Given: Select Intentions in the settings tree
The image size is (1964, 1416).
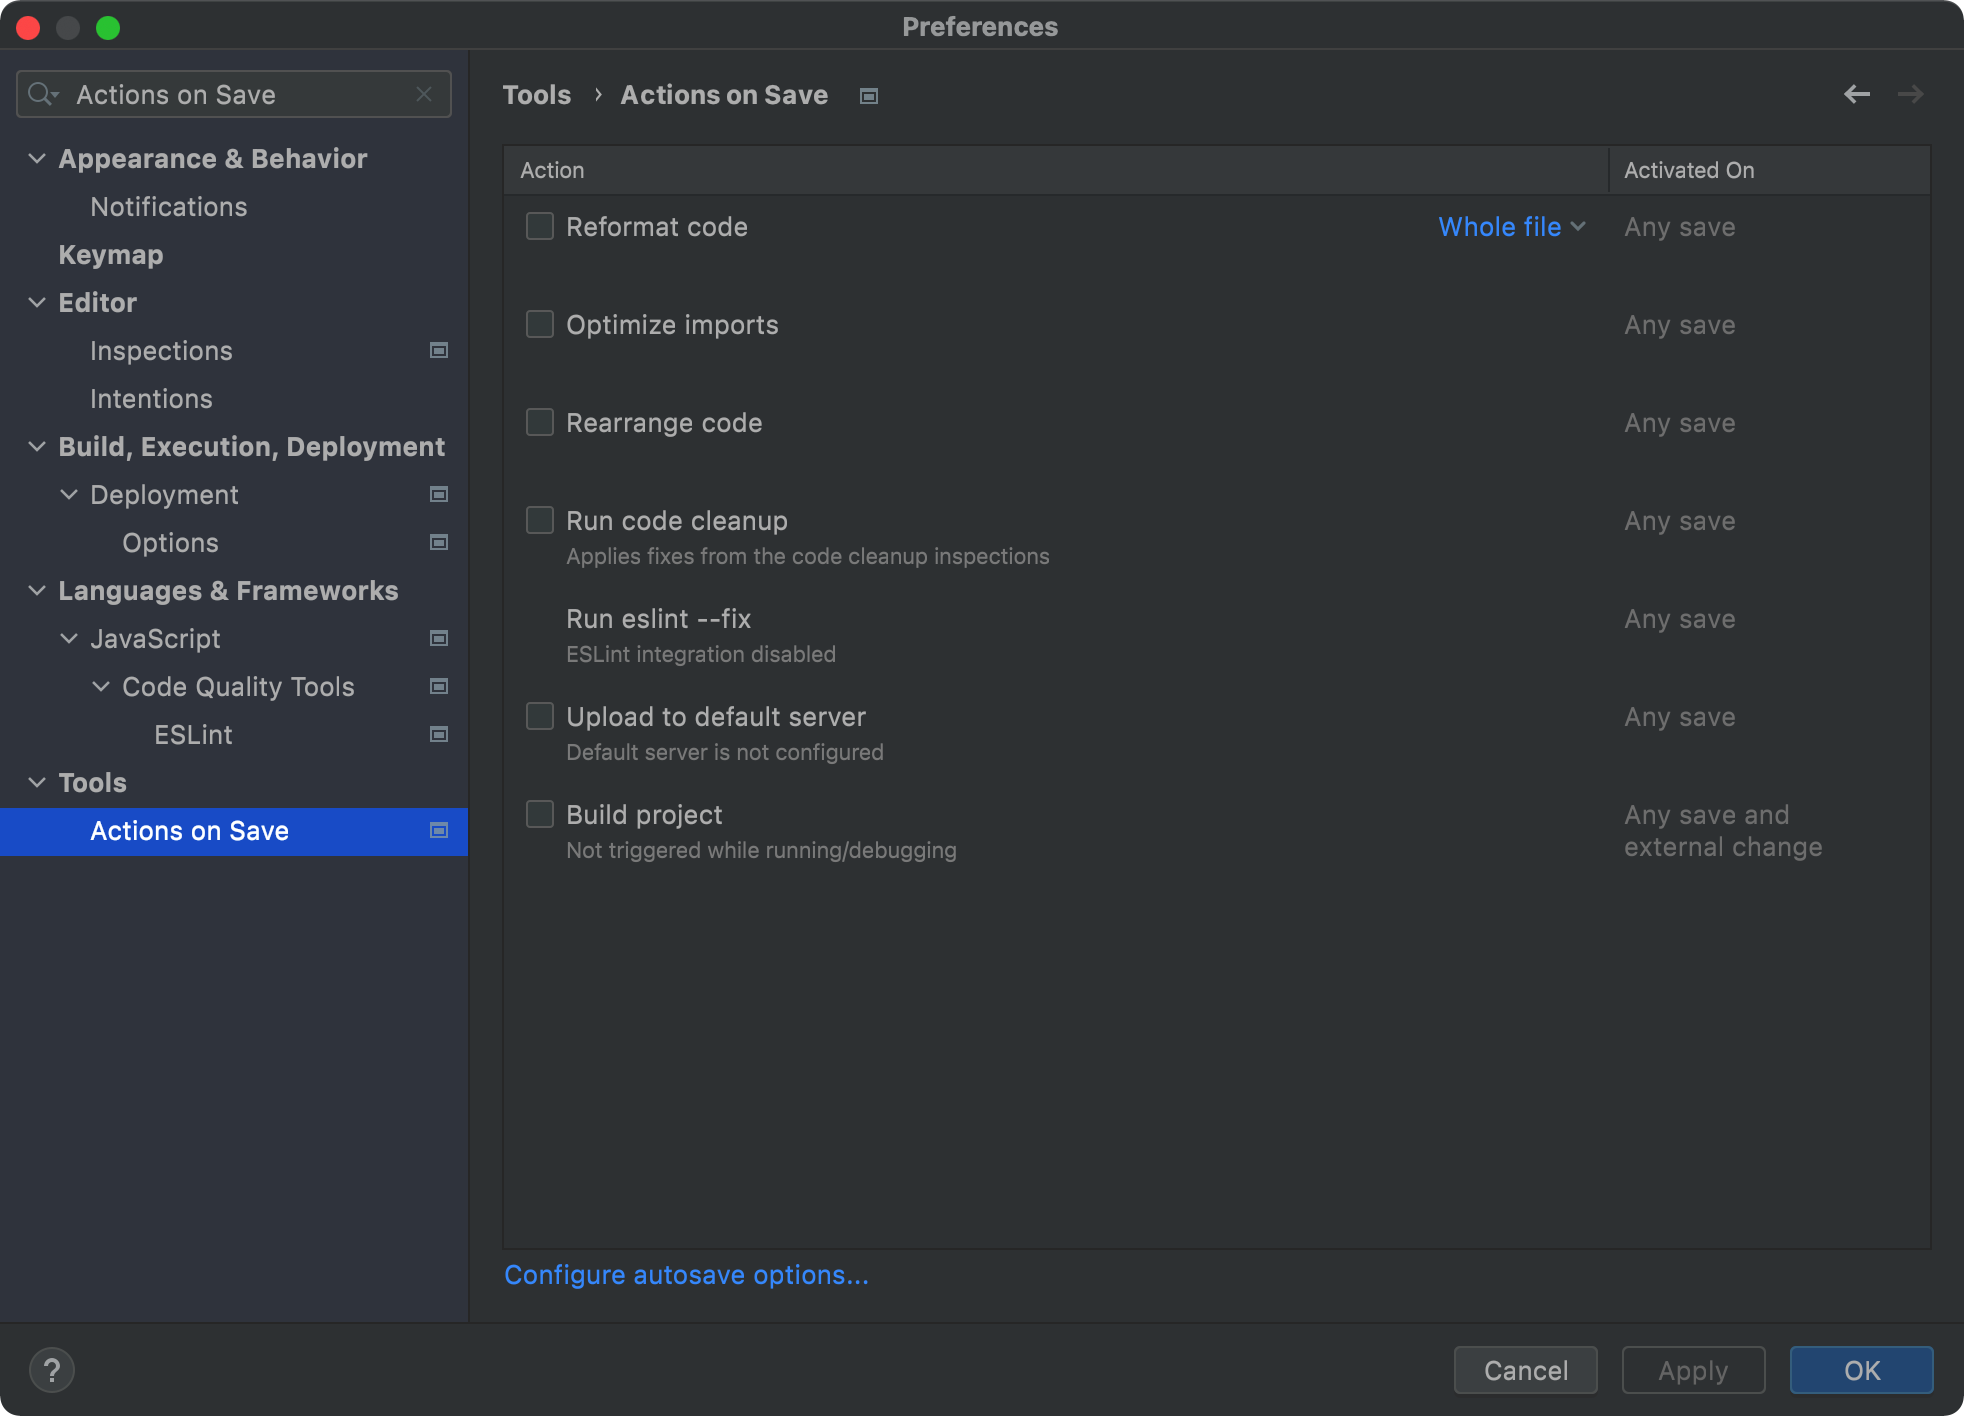Looking at the screenshot, I should pos(234,398).
